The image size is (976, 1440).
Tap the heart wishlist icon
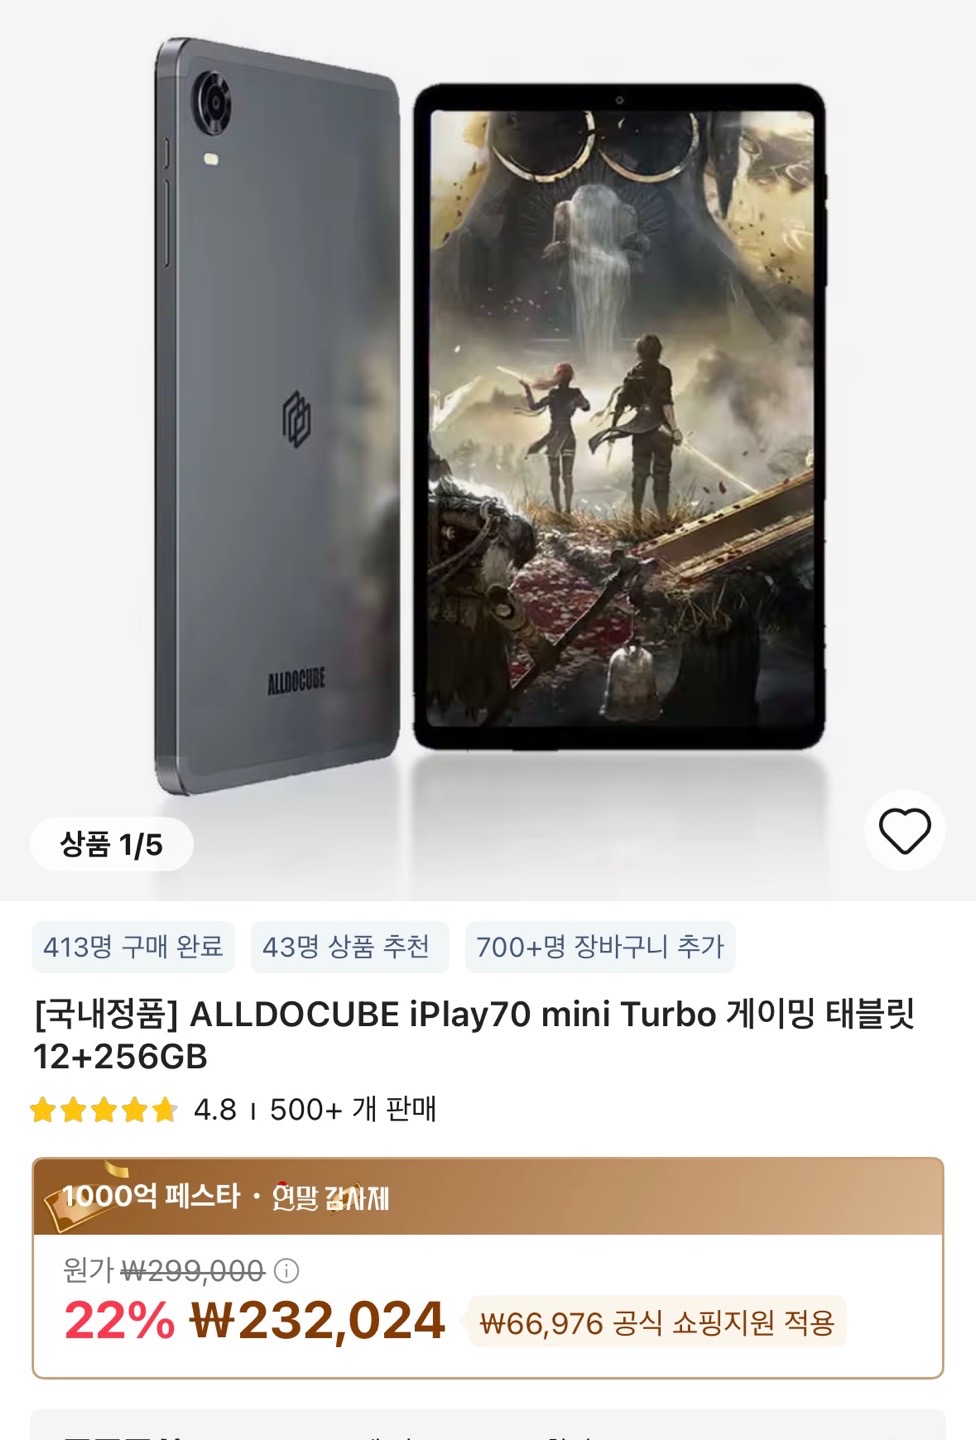pyautogui.click(x=904, y=831)
